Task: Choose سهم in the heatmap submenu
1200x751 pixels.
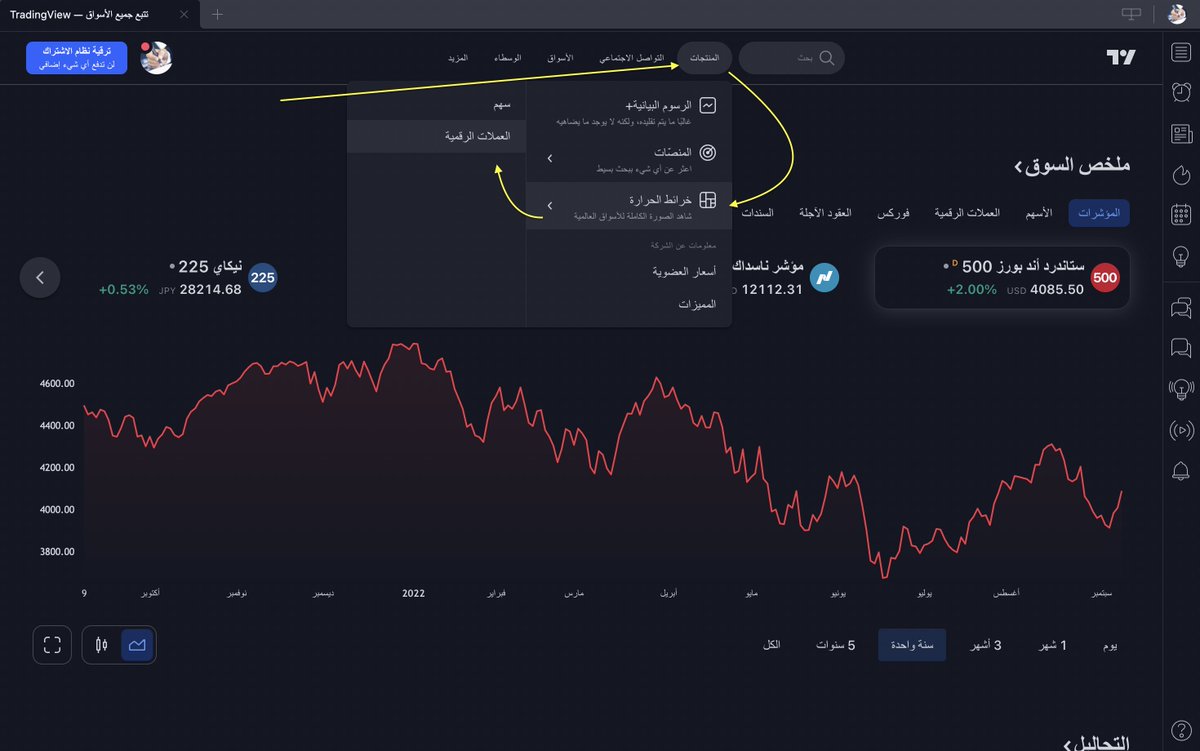Action: pyautogui.click(x=437, y=104)
